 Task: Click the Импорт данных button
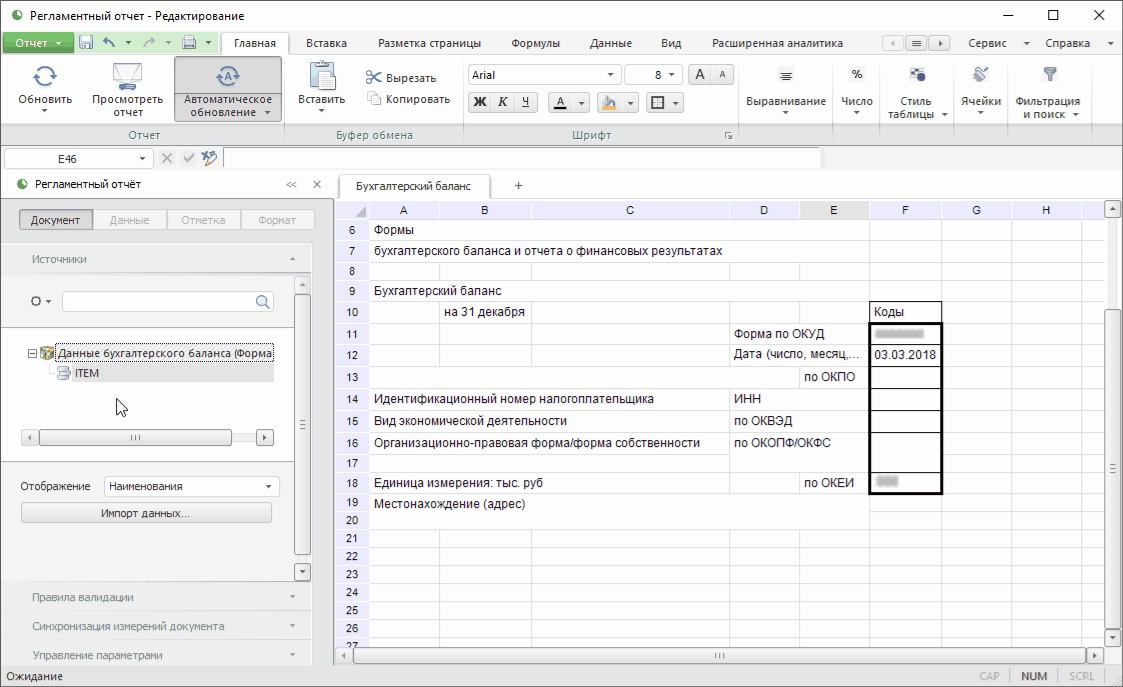pyautogui.click(x=146, y=513)
